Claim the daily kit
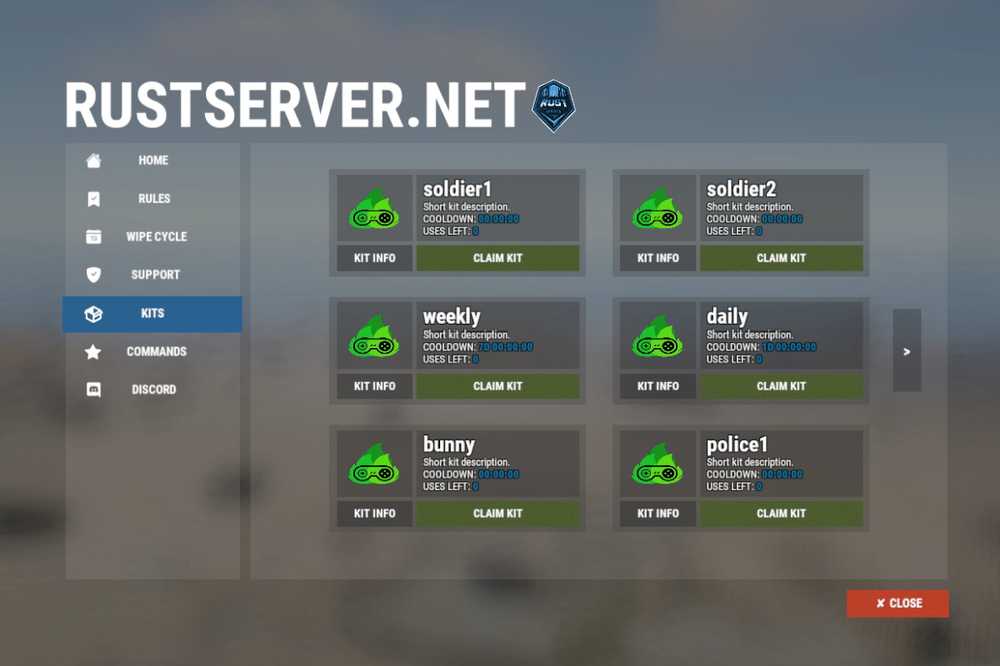Screen dimensions: 1000x666 [x=780, y=386]
